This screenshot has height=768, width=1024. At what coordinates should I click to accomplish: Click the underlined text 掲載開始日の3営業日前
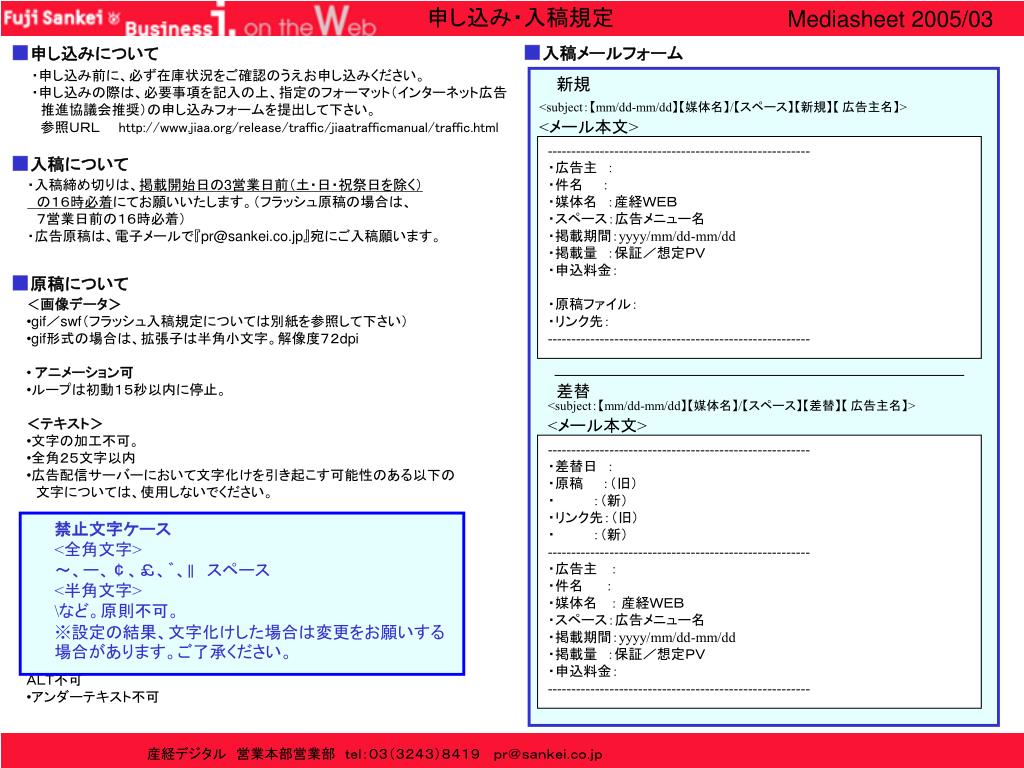click(x=214, y=185)
